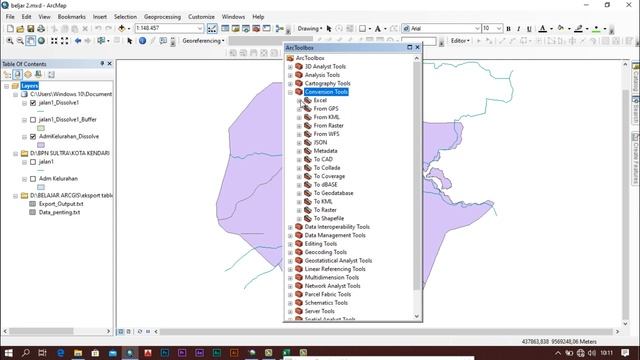Click the Add Data icon
This screenshot has width=640, height=360.
coord(122,29)
